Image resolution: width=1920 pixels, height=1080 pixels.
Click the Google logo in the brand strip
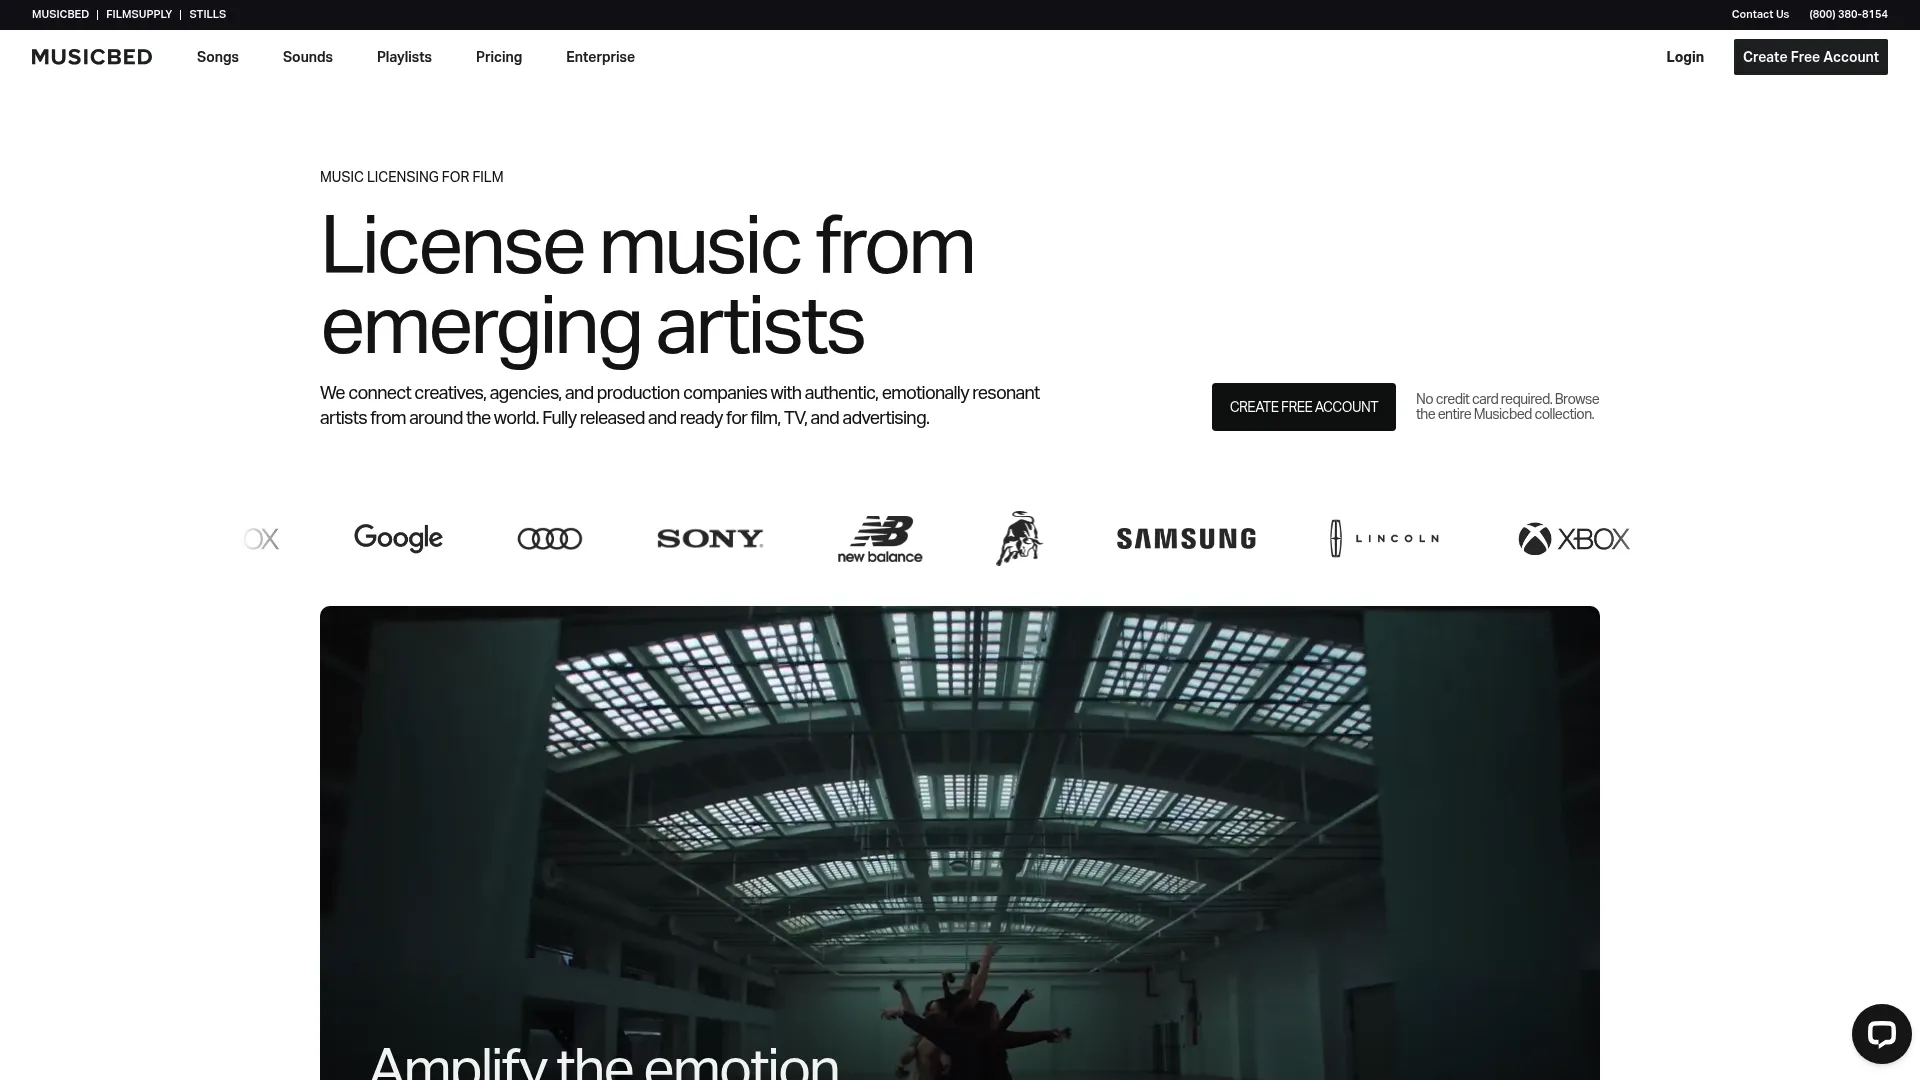click(398, 538)
